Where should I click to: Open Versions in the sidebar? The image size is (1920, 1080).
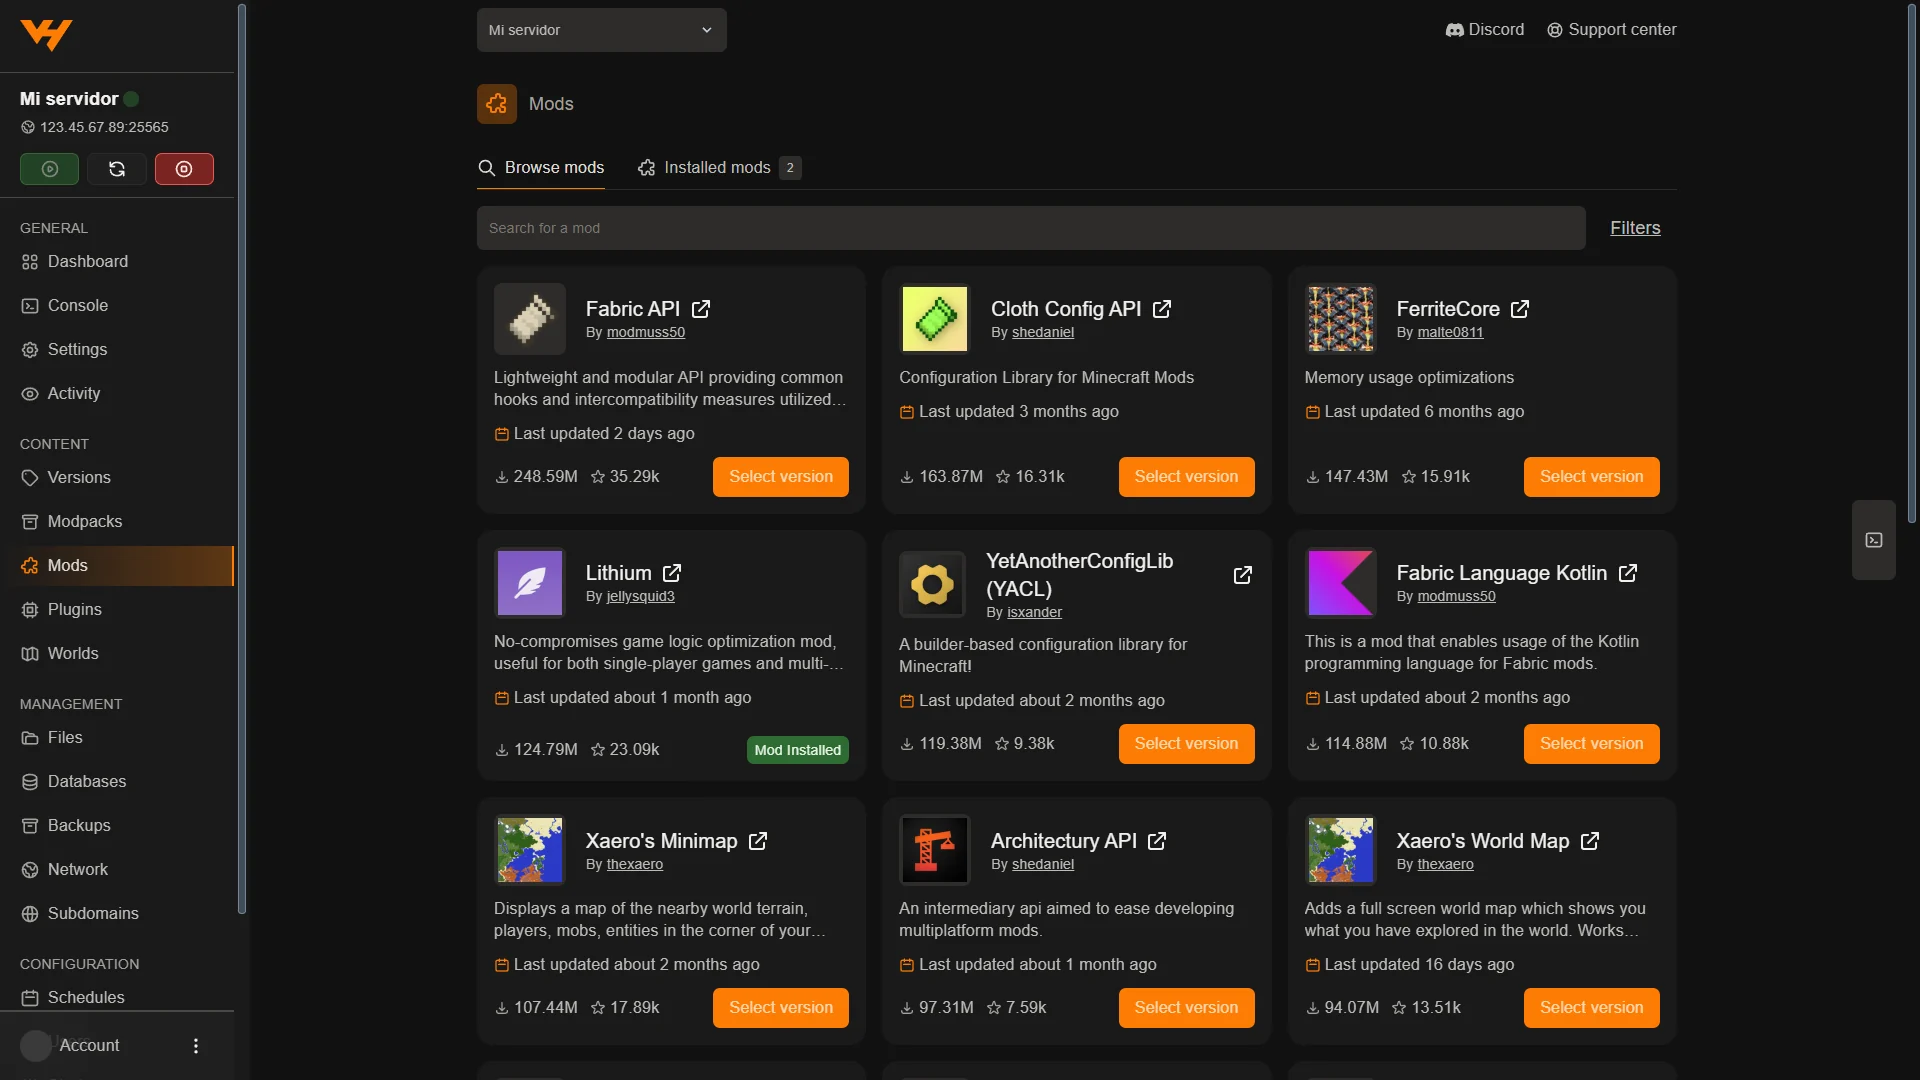click(117, 478)
